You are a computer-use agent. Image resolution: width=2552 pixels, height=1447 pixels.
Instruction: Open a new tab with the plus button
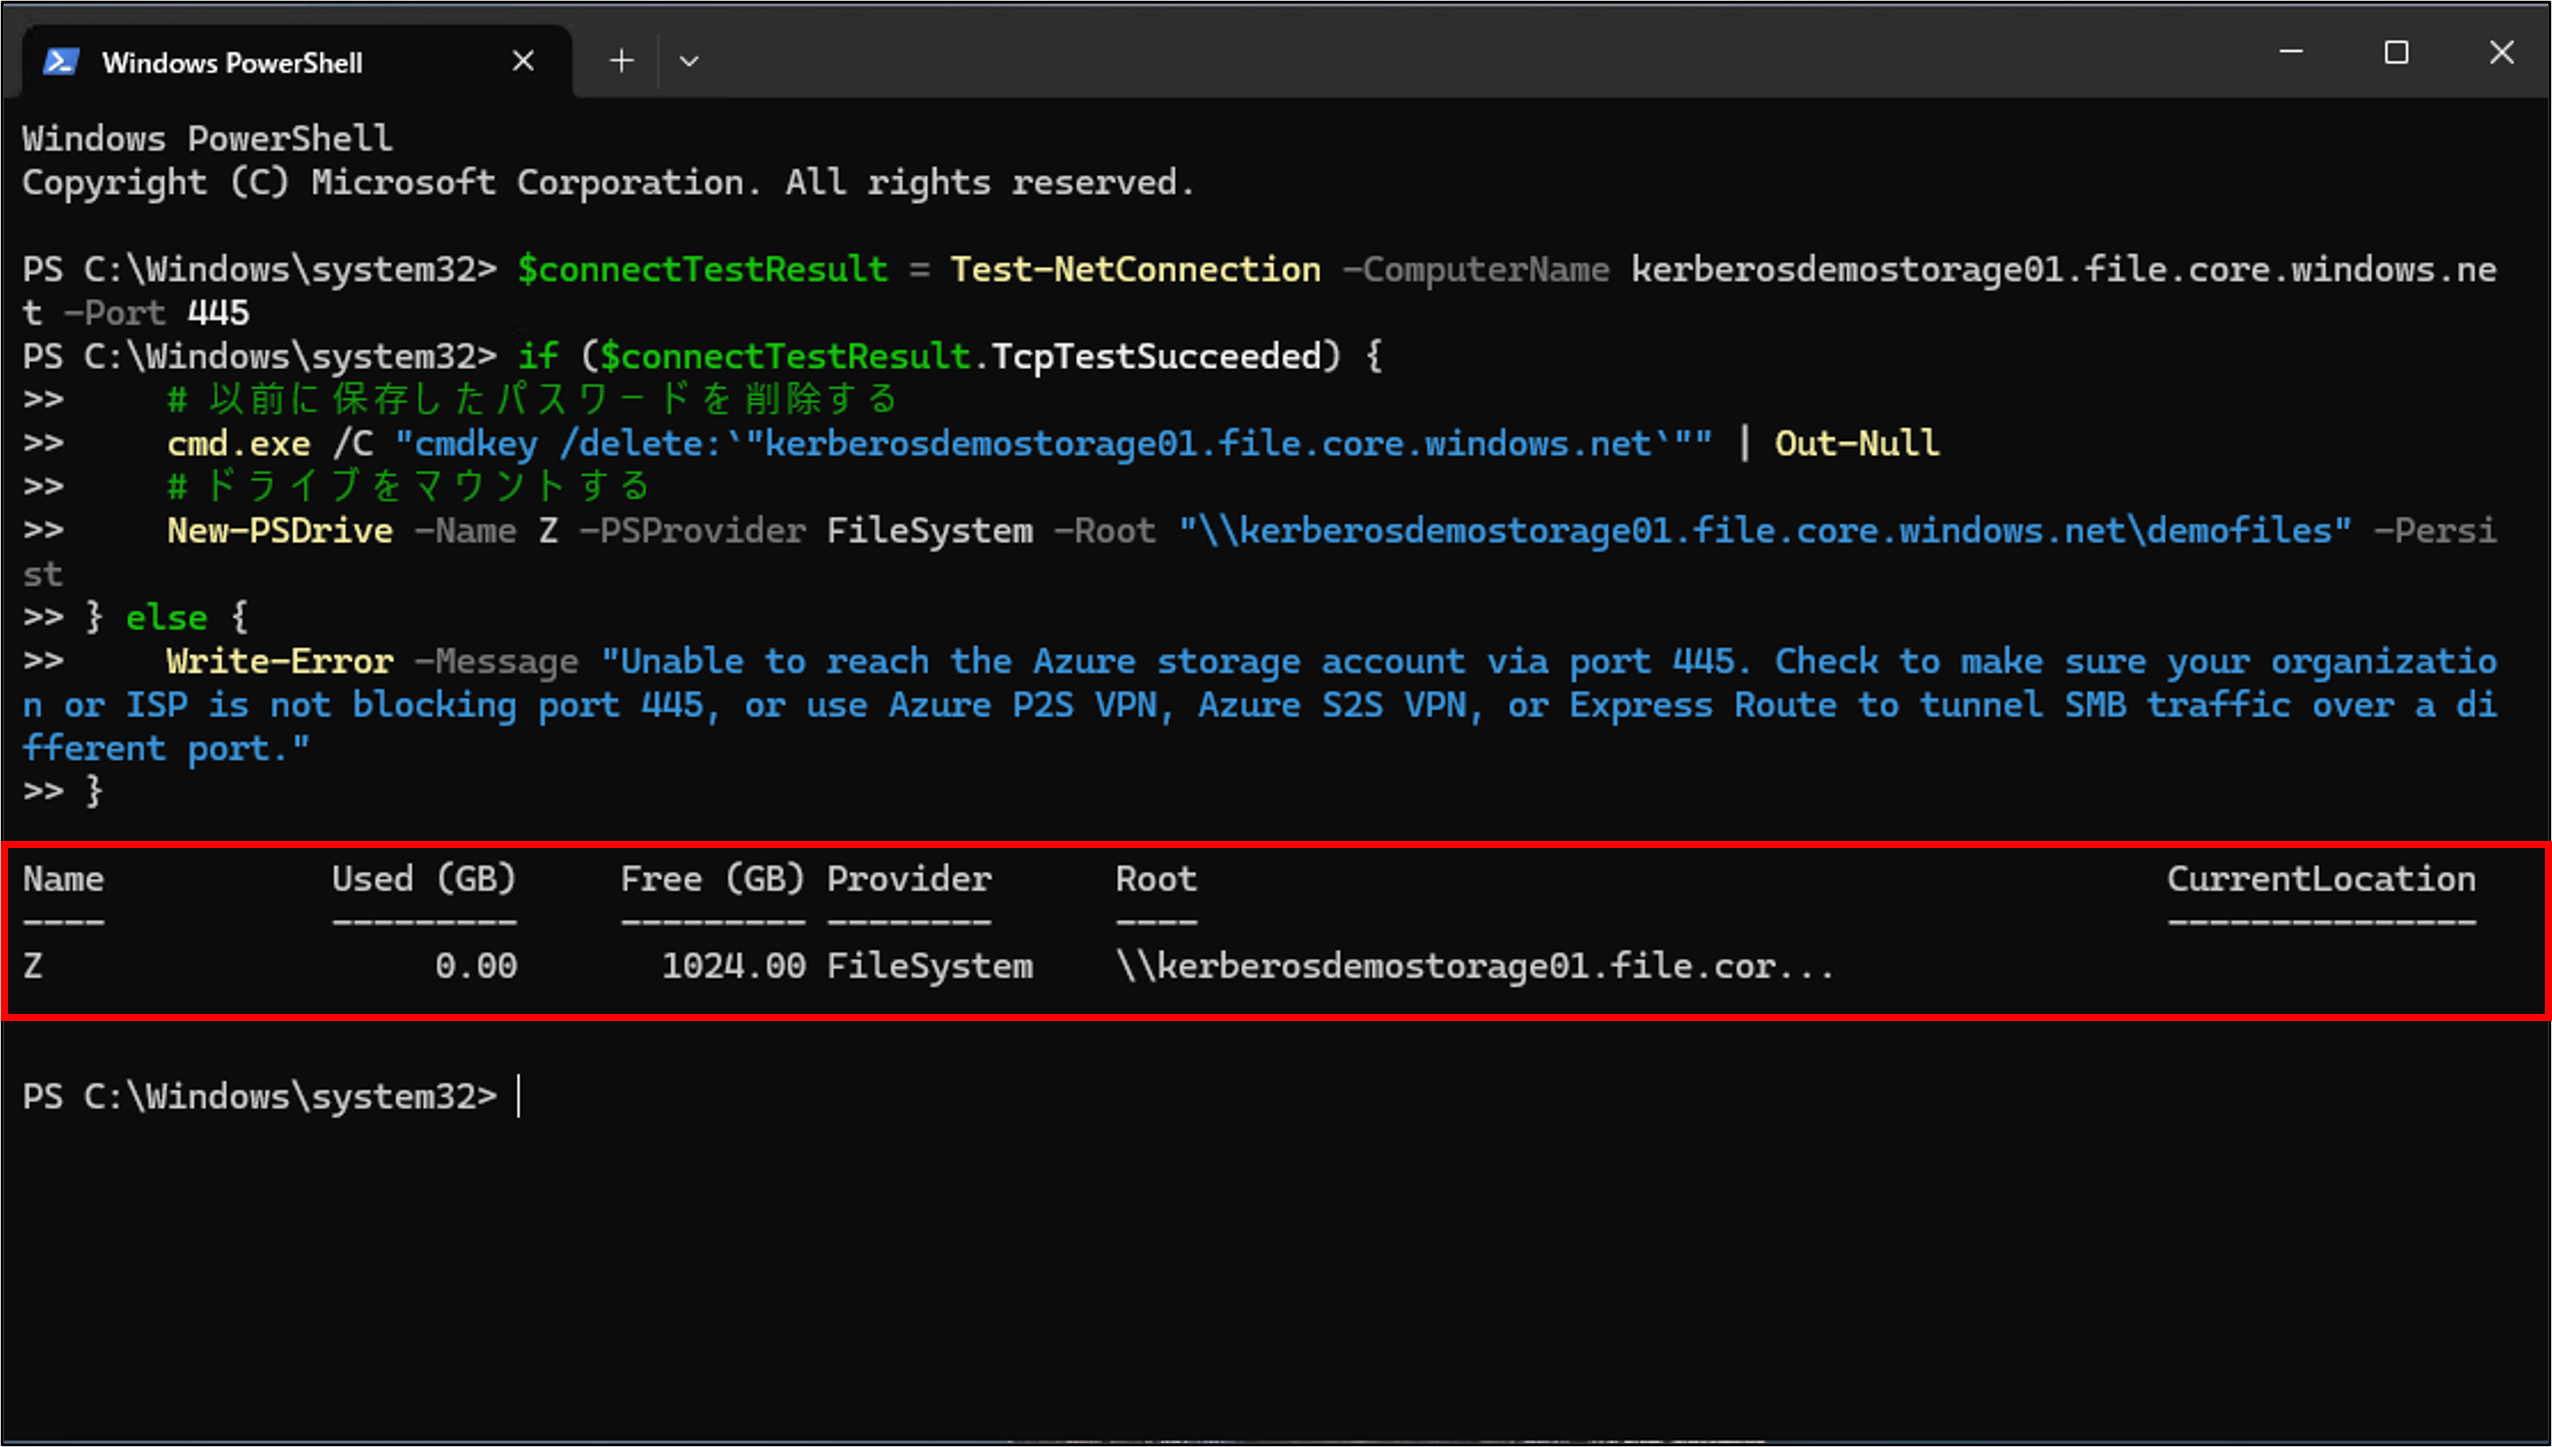coord(621,61)
